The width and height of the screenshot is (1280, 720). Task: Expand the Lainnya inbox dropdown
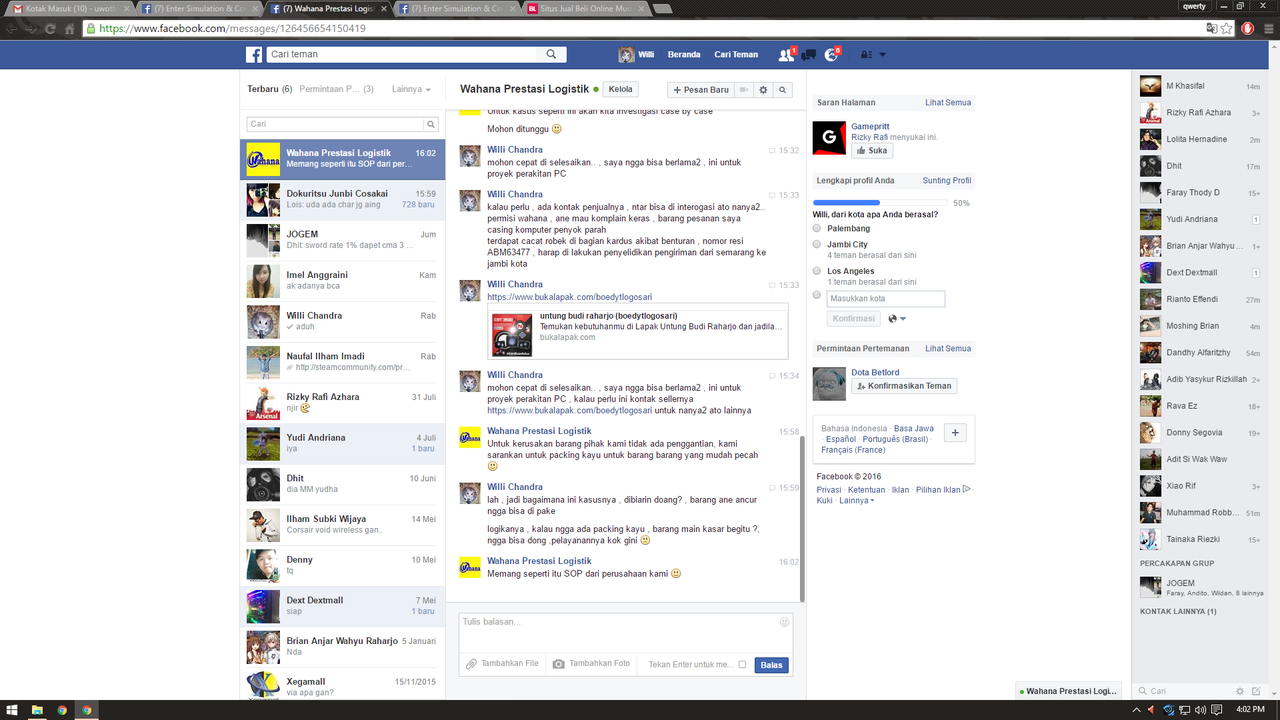click(x=411, y=89)
